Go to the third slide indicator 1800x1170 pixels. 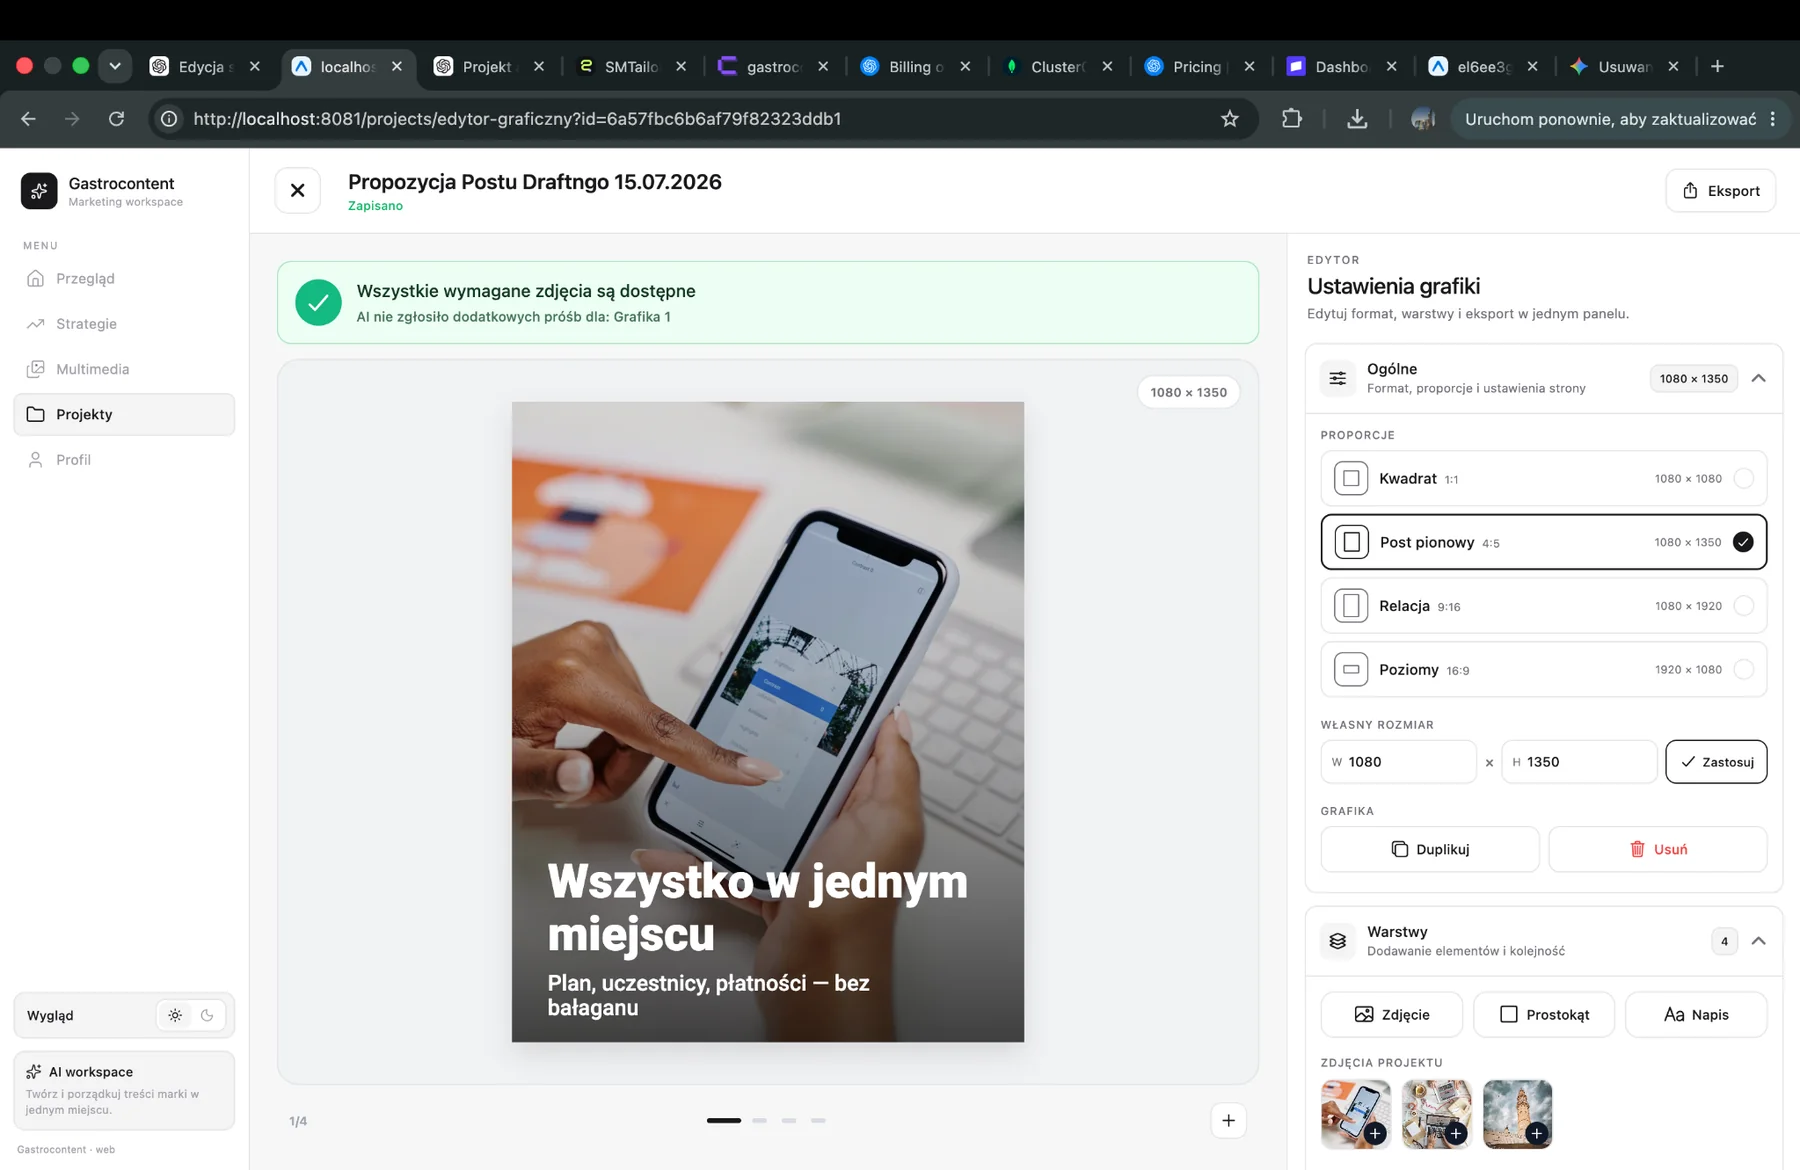[x=789, y=1120]
